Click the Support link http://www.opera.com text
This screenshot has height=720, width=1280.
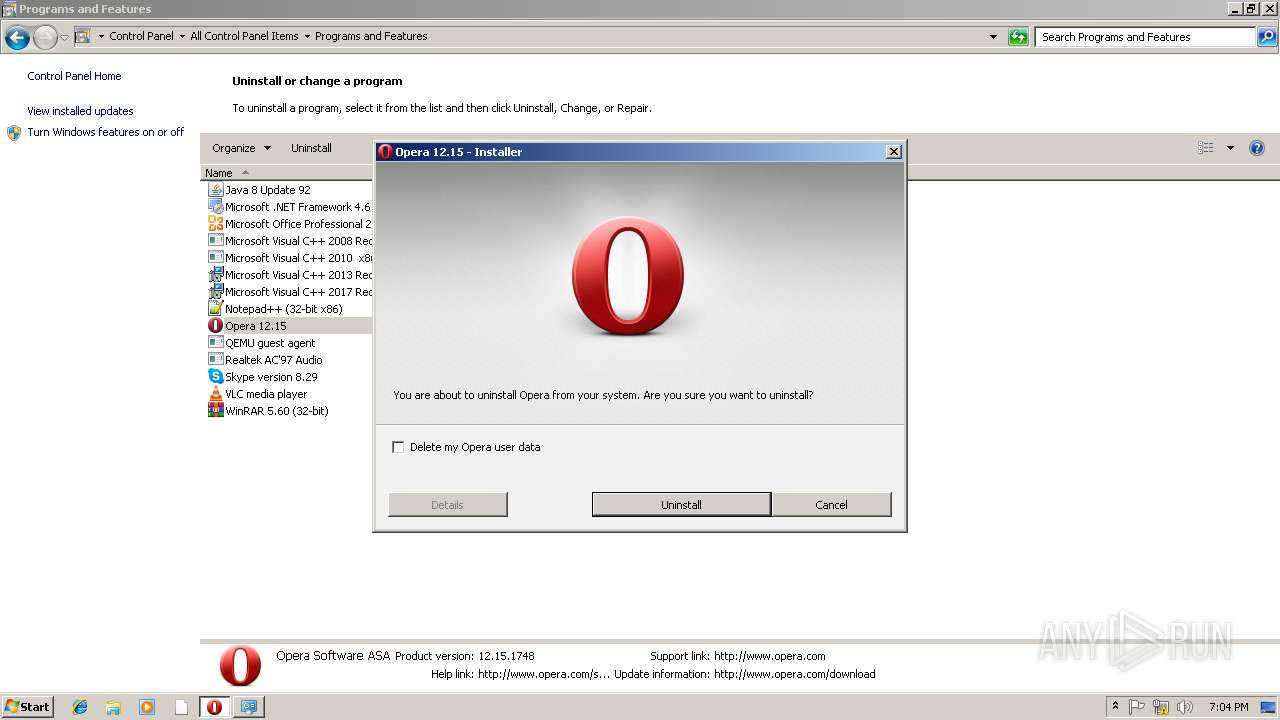point(770,656)
